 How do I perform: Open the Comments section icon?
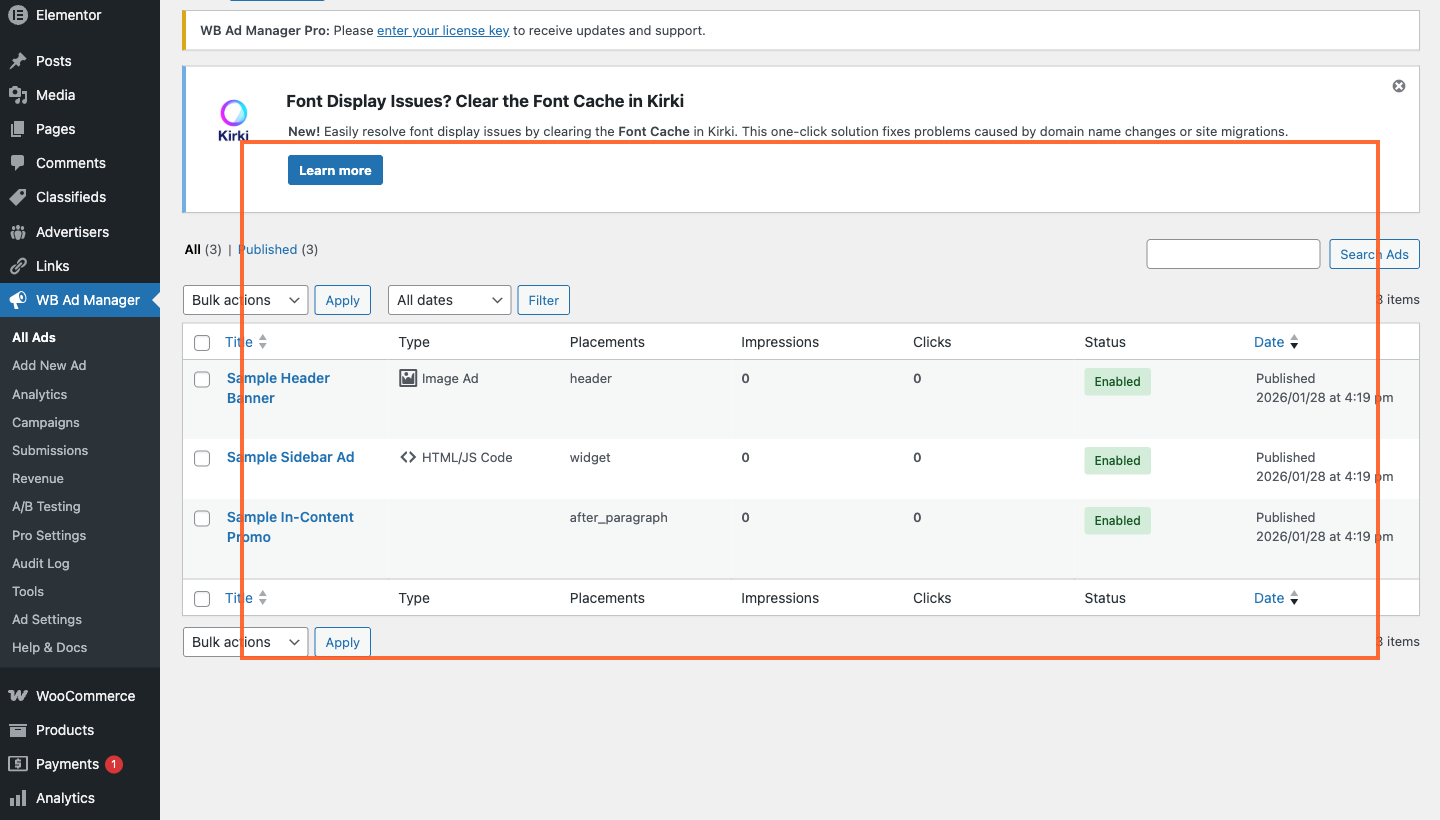(16, 163)
